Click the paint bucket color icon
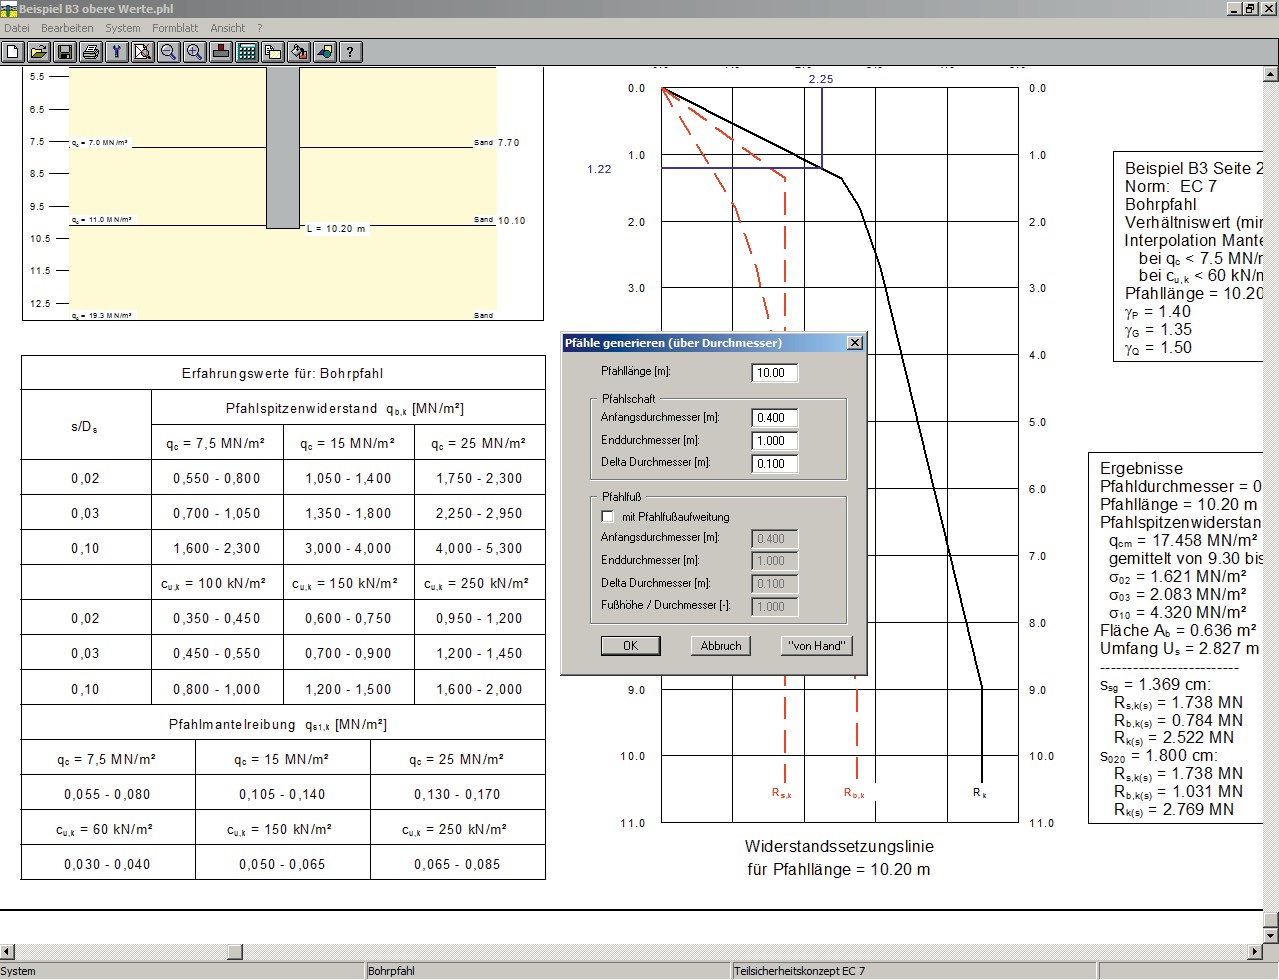 pos(299,52)
